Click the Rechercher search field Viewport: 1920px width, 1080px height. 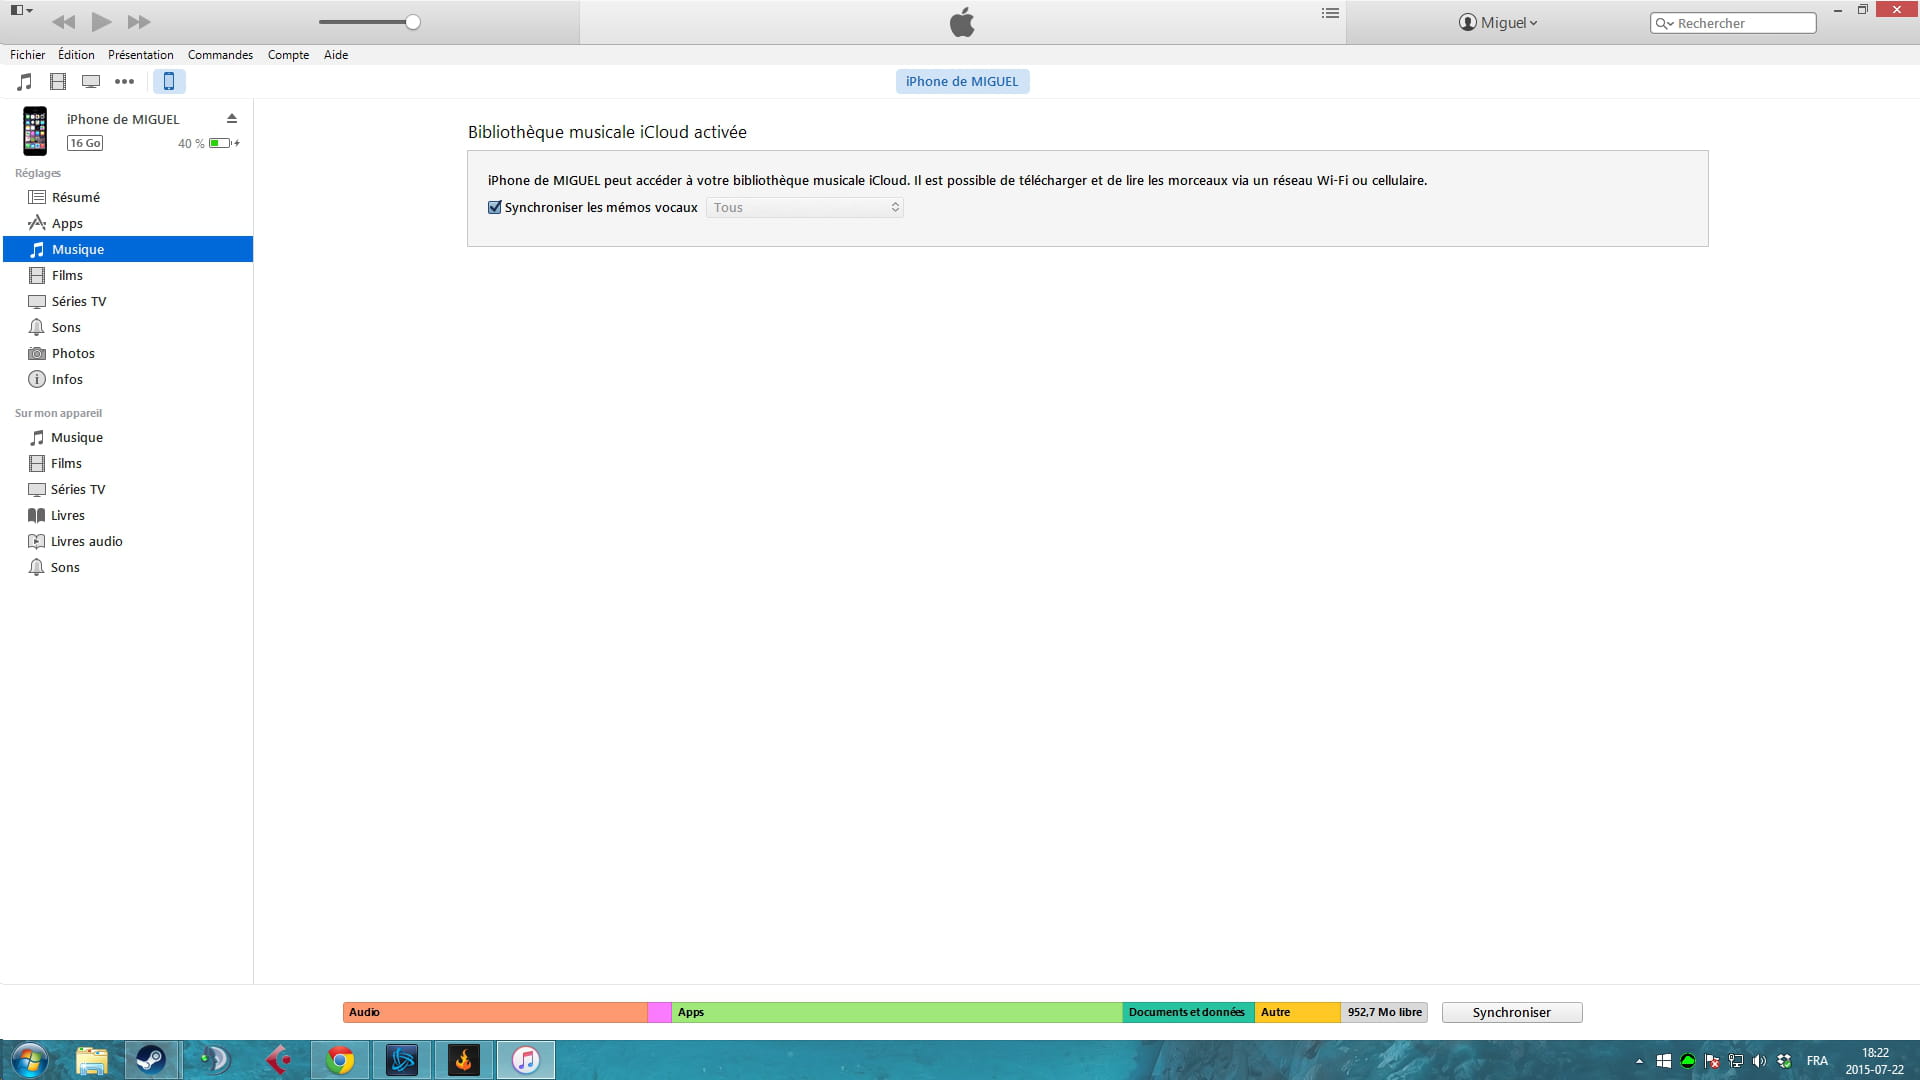tap(1740, 23)
